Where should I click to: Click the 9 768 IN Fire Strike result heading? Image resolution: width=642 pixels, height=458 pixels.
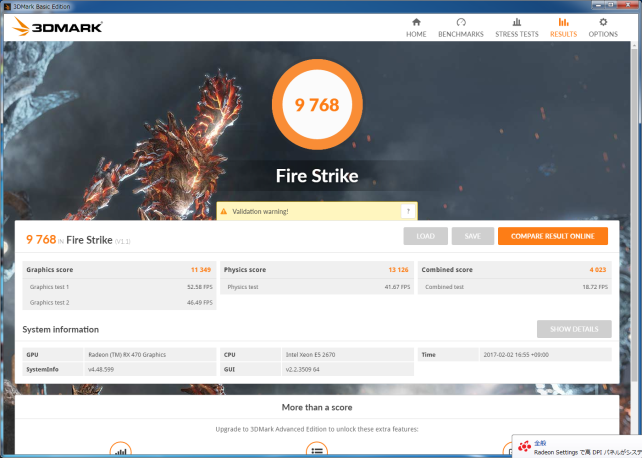point(78,240)
